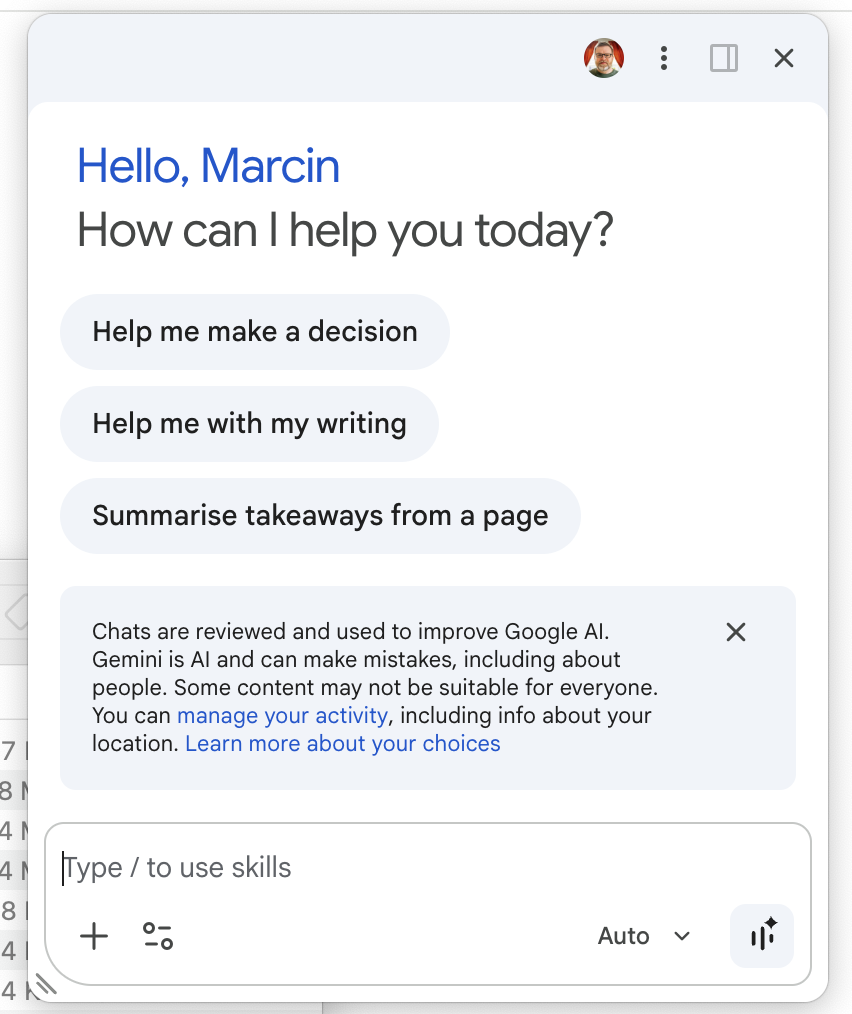Click the "Hello, Marcin" greeting text
Viewport: 852px width, 1014px height.
208,166
